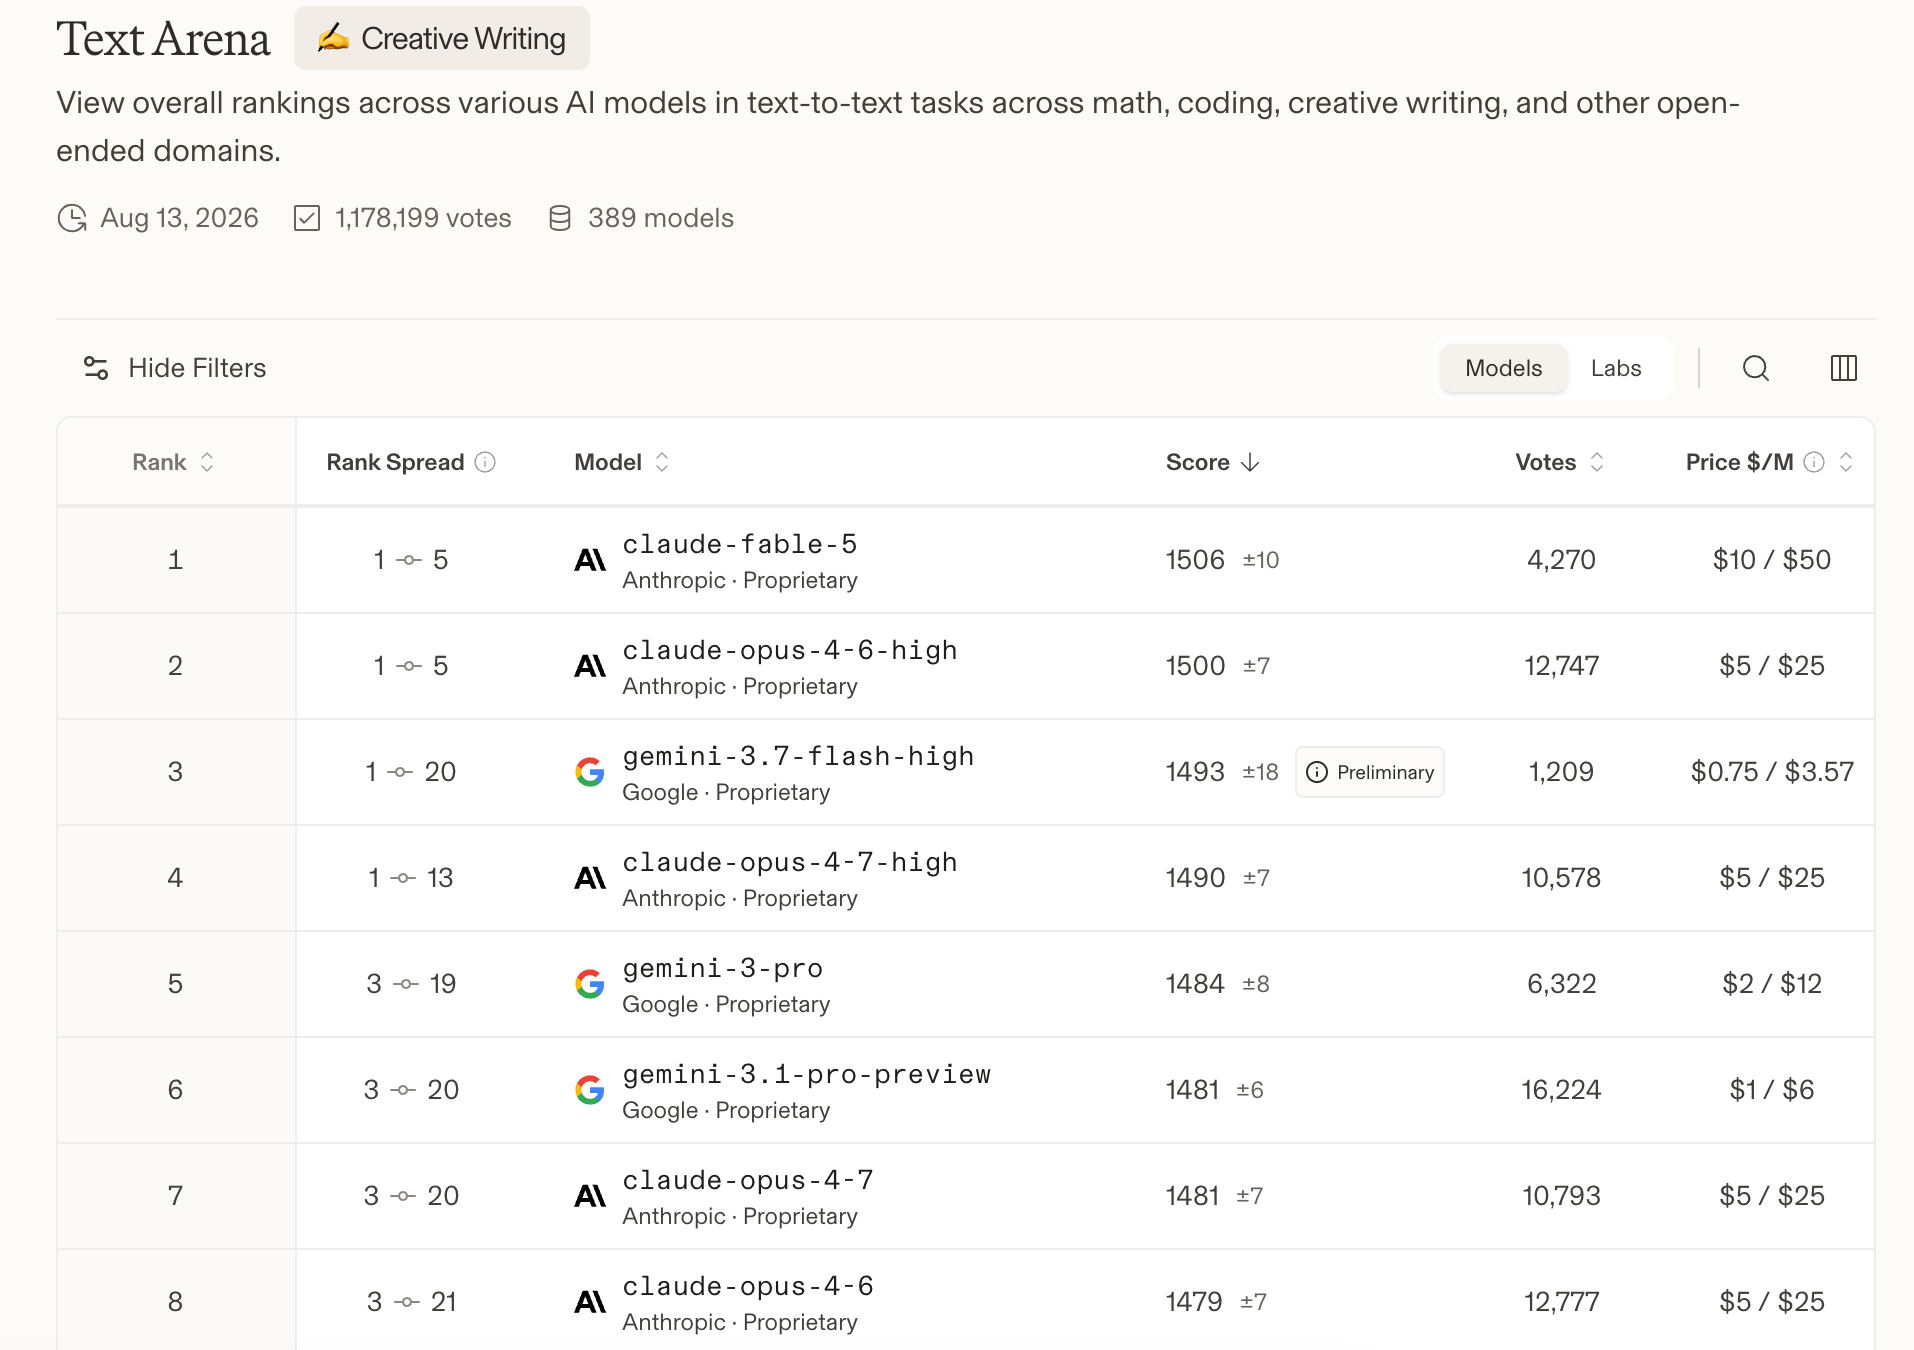Image resolution: width=1914 pixels, height=1350 pixels.
Task: Open the claude-fable-5 model link
Action: (x=740, y=544)
